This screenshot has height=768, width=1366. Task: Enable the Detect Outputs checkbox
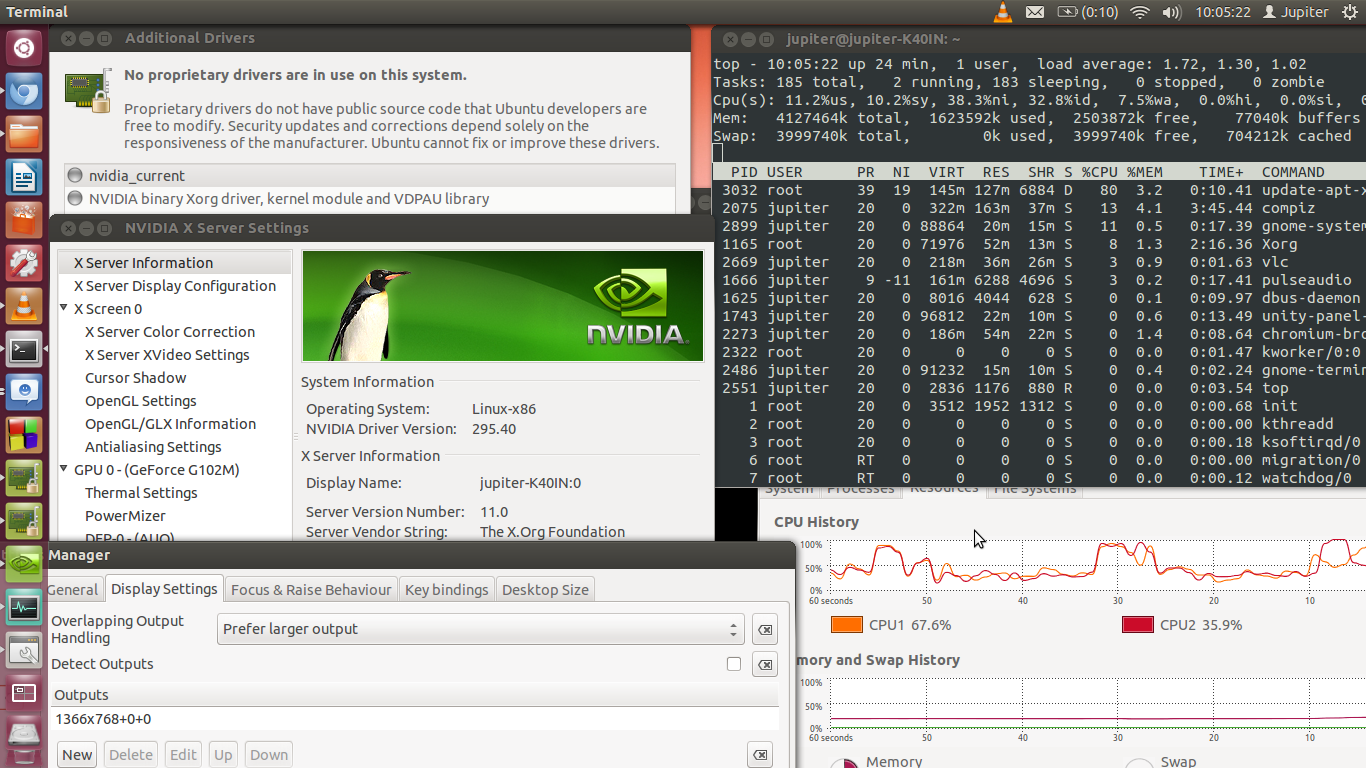point(734,664)
